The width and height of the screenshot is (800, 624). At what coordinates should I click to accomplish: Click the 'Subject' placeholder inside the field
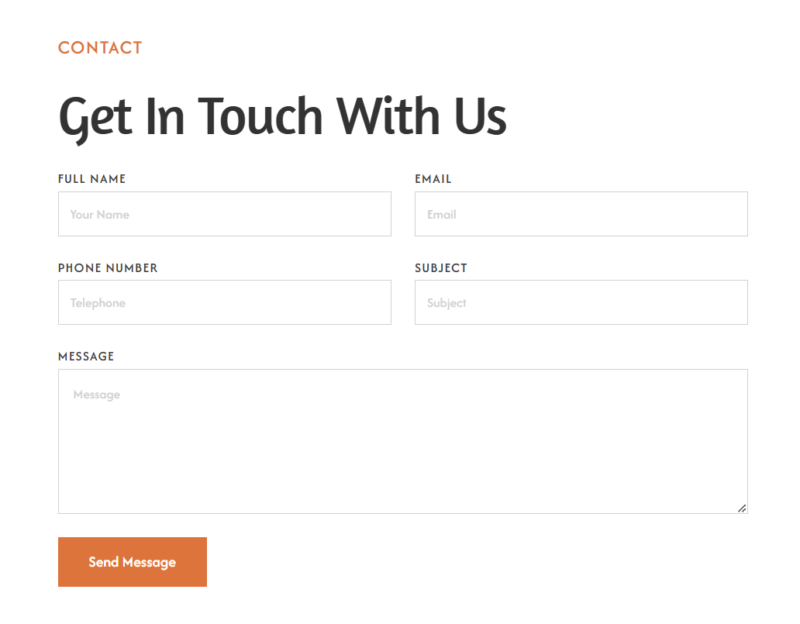446,302
